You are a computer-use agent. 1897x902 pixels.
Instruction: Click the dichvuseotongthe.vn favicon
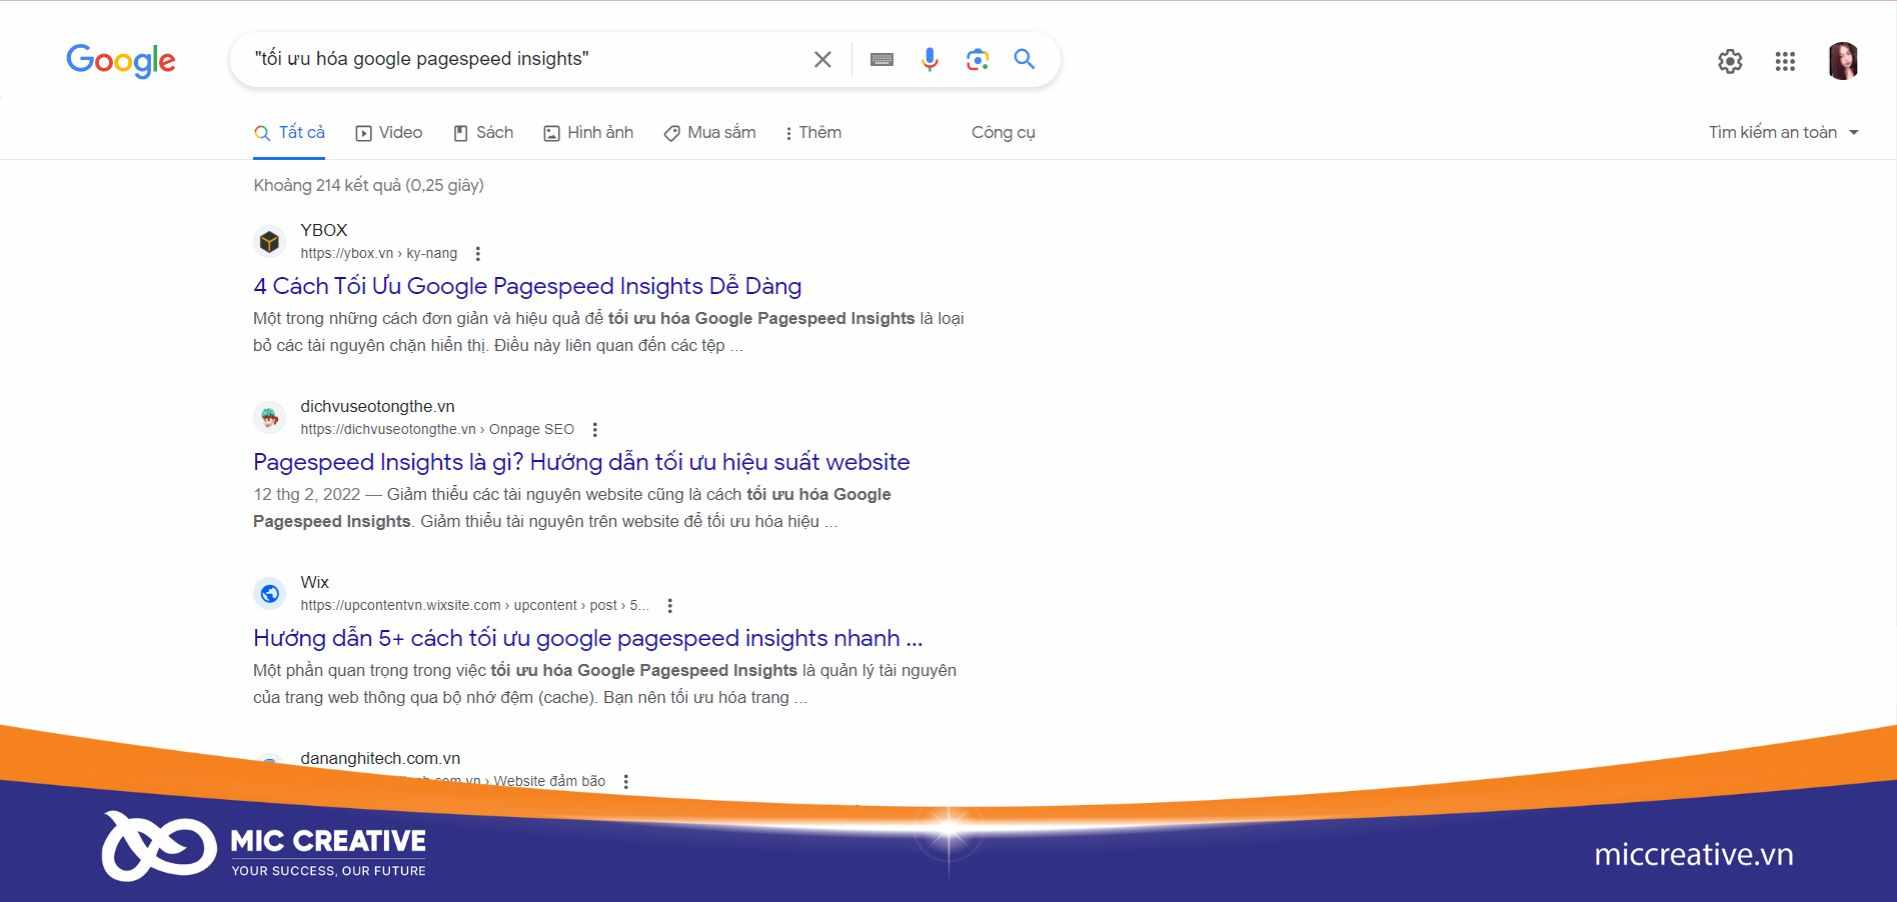pyautogui.click(x=269, y=417)
